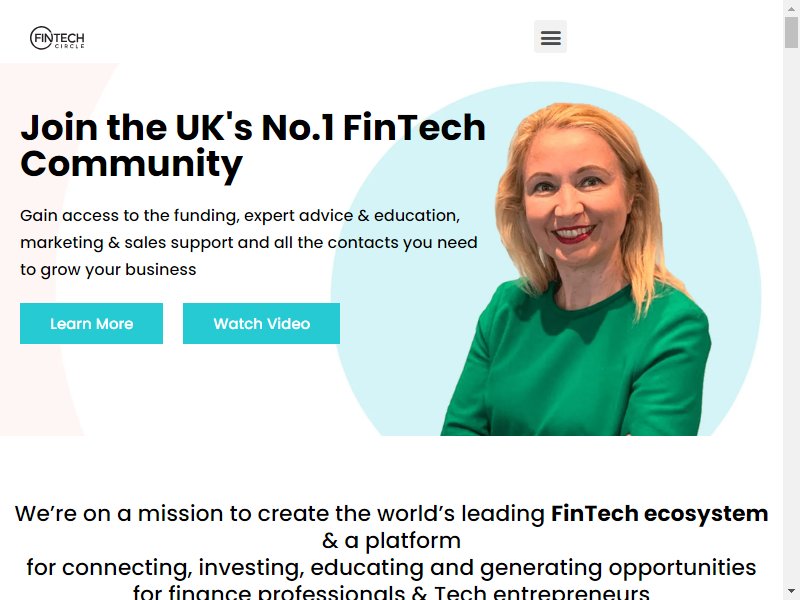Click the scrollbar down arrow

(791, 592)
